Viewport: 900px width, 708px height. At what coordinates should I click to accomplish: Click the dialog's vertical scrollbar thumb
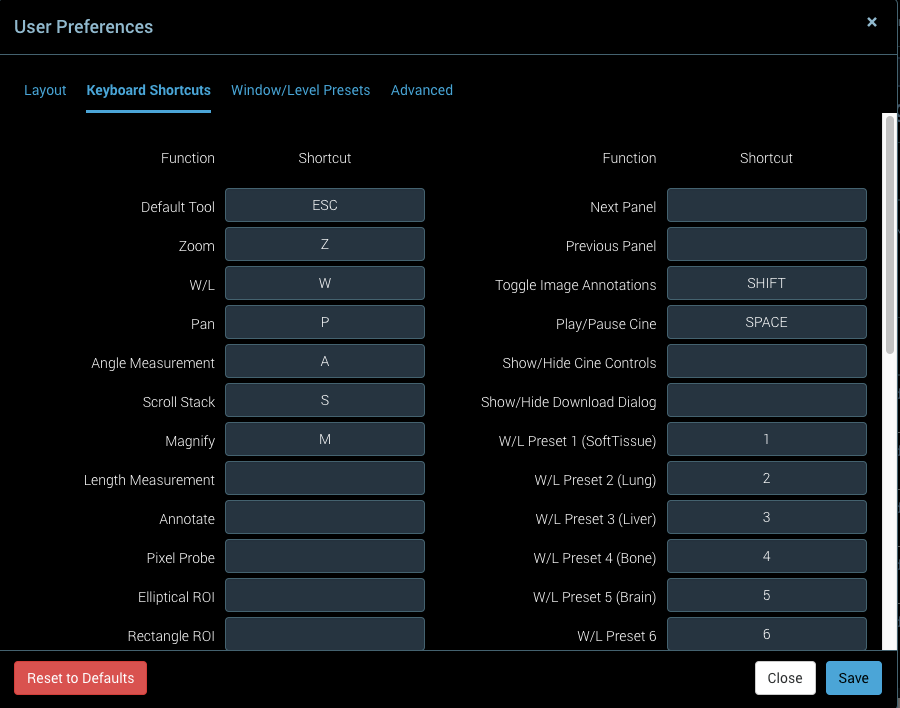tap(890, 235)
